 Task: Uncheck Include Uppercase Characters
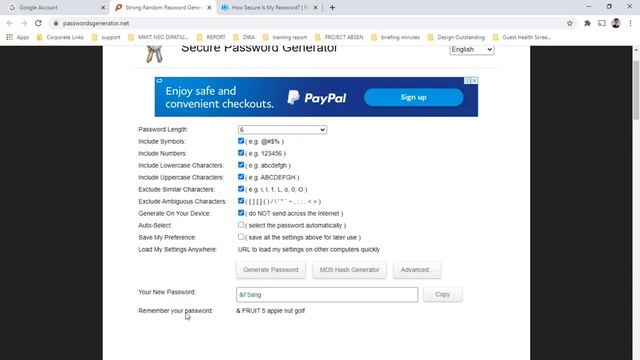coord(241,177)
